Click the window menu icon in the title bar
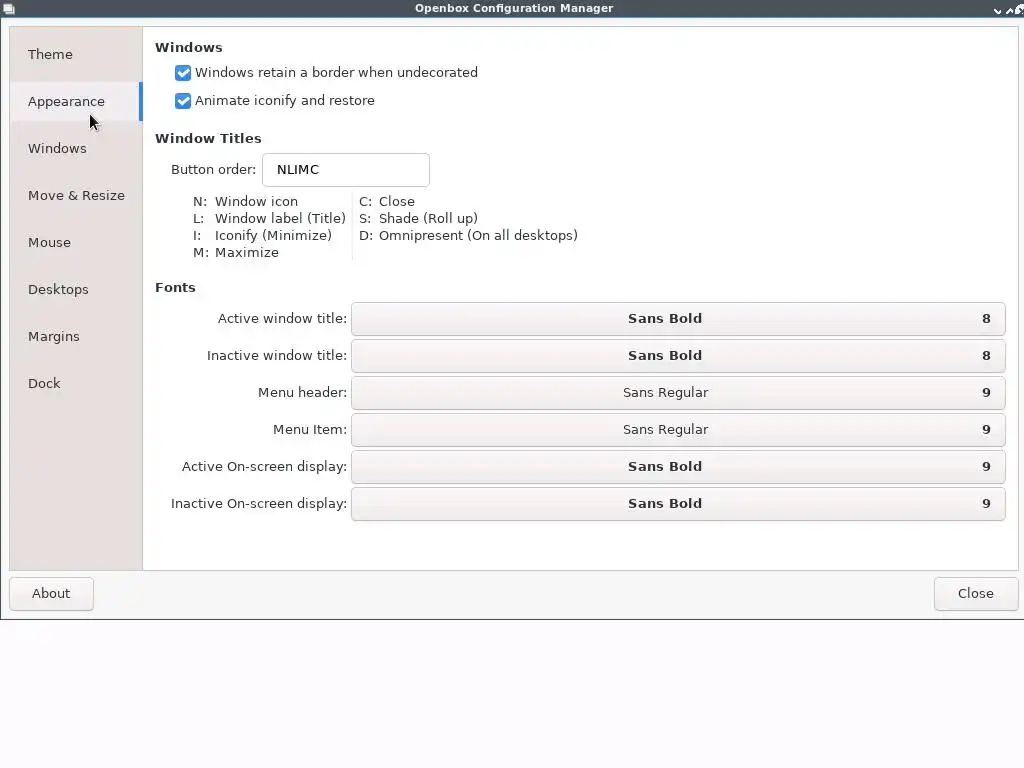The width and height of the screenshot is (1024, 768). click(8, 8)
